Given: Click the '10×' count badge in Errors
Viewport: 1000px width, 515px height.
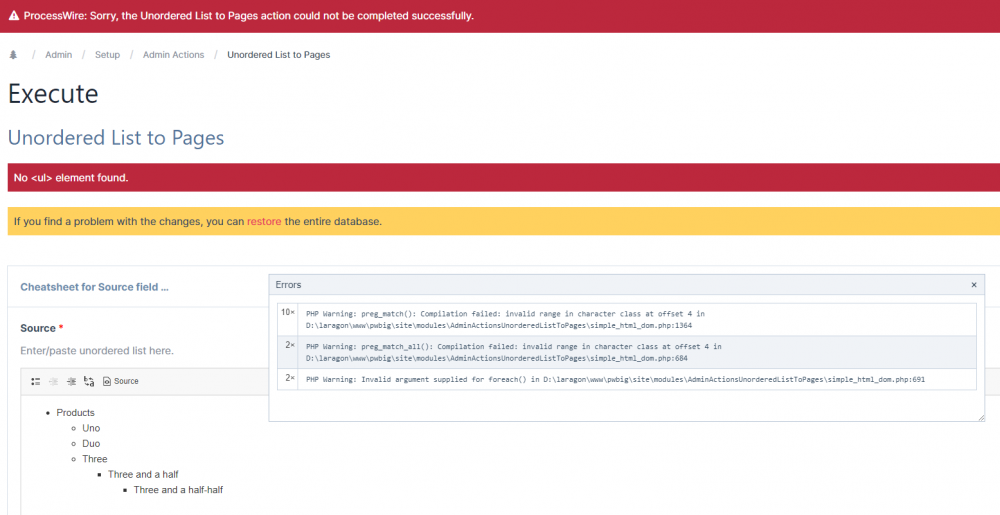Looking at the screenshot, I should (288, 312).
